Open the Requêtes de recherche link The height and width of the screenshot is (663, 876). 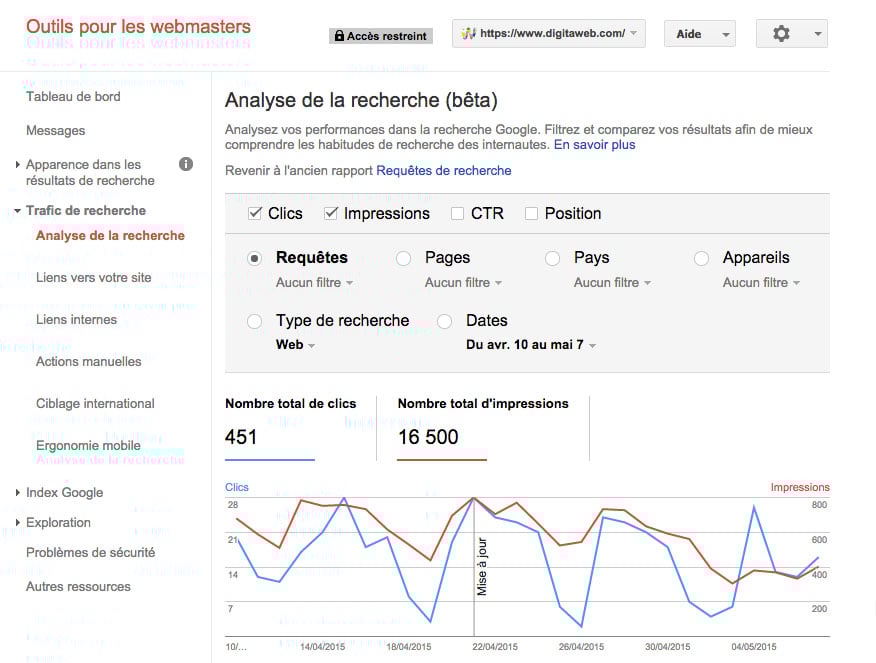click(443, 171)
